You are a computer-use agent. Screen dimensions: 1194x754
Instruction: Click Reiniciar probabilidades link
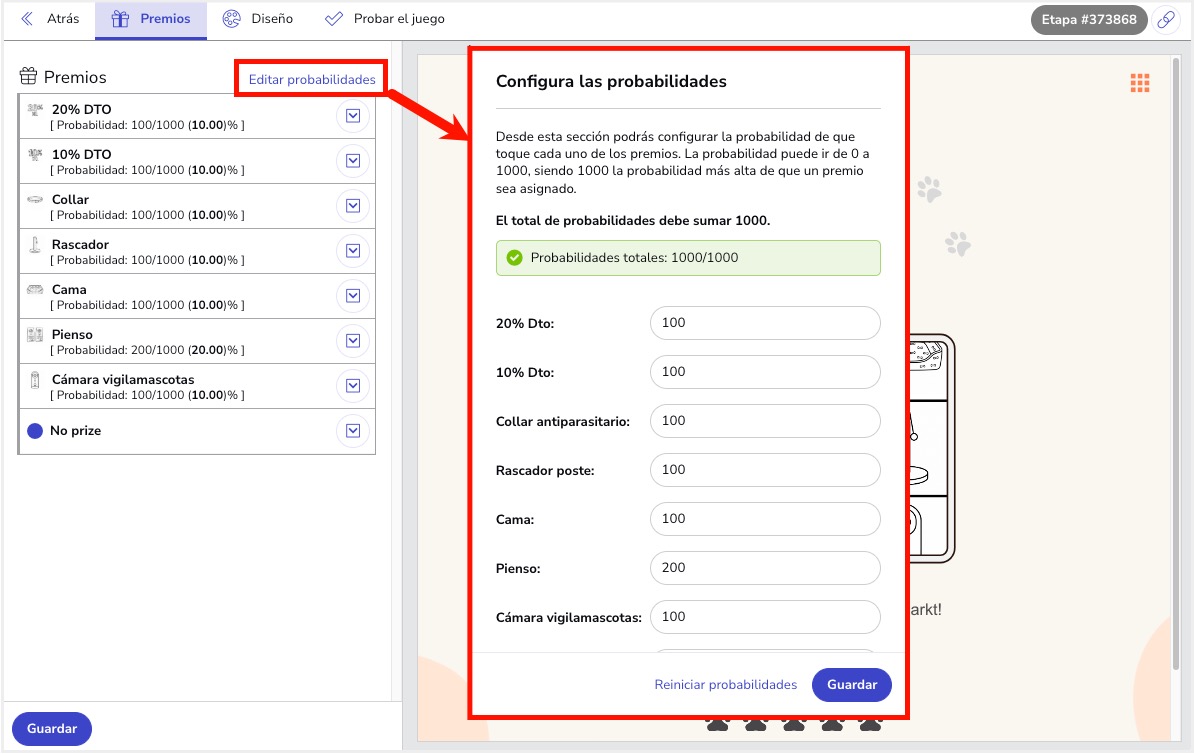(x=726, y=685)
